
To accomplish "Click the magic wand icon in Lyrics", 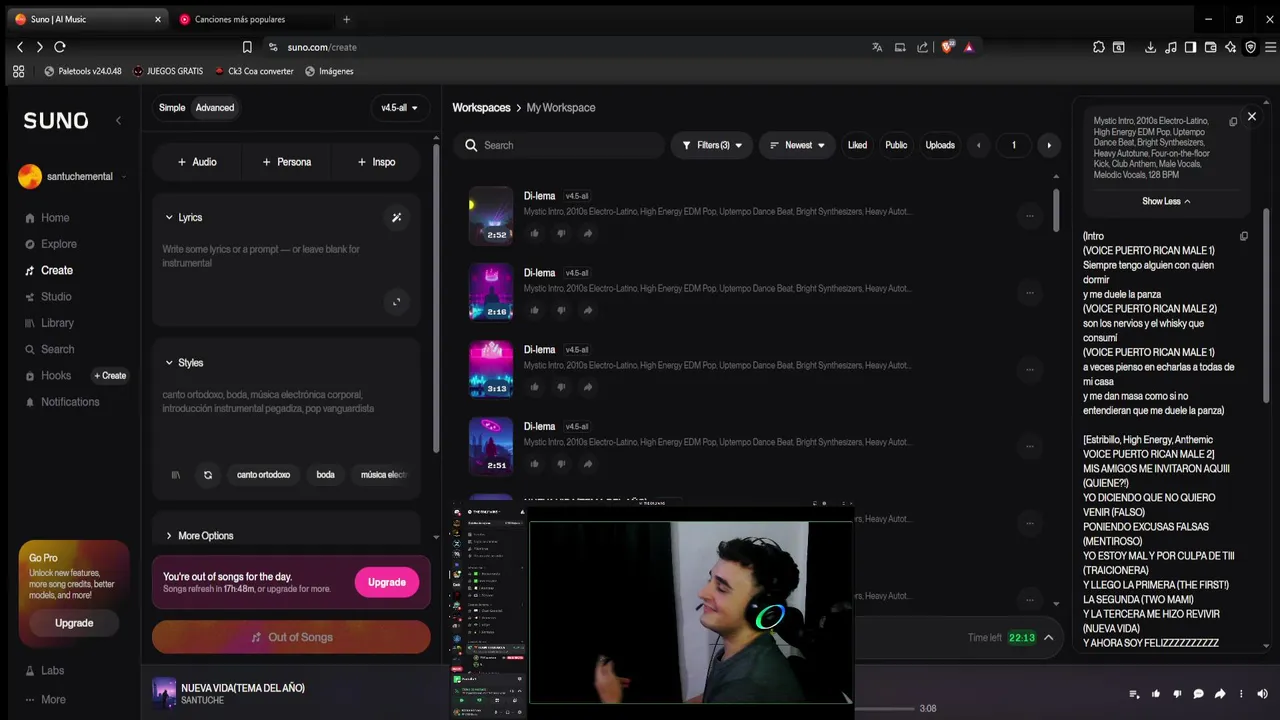I will pyautogui.click(x=397, y=217).
